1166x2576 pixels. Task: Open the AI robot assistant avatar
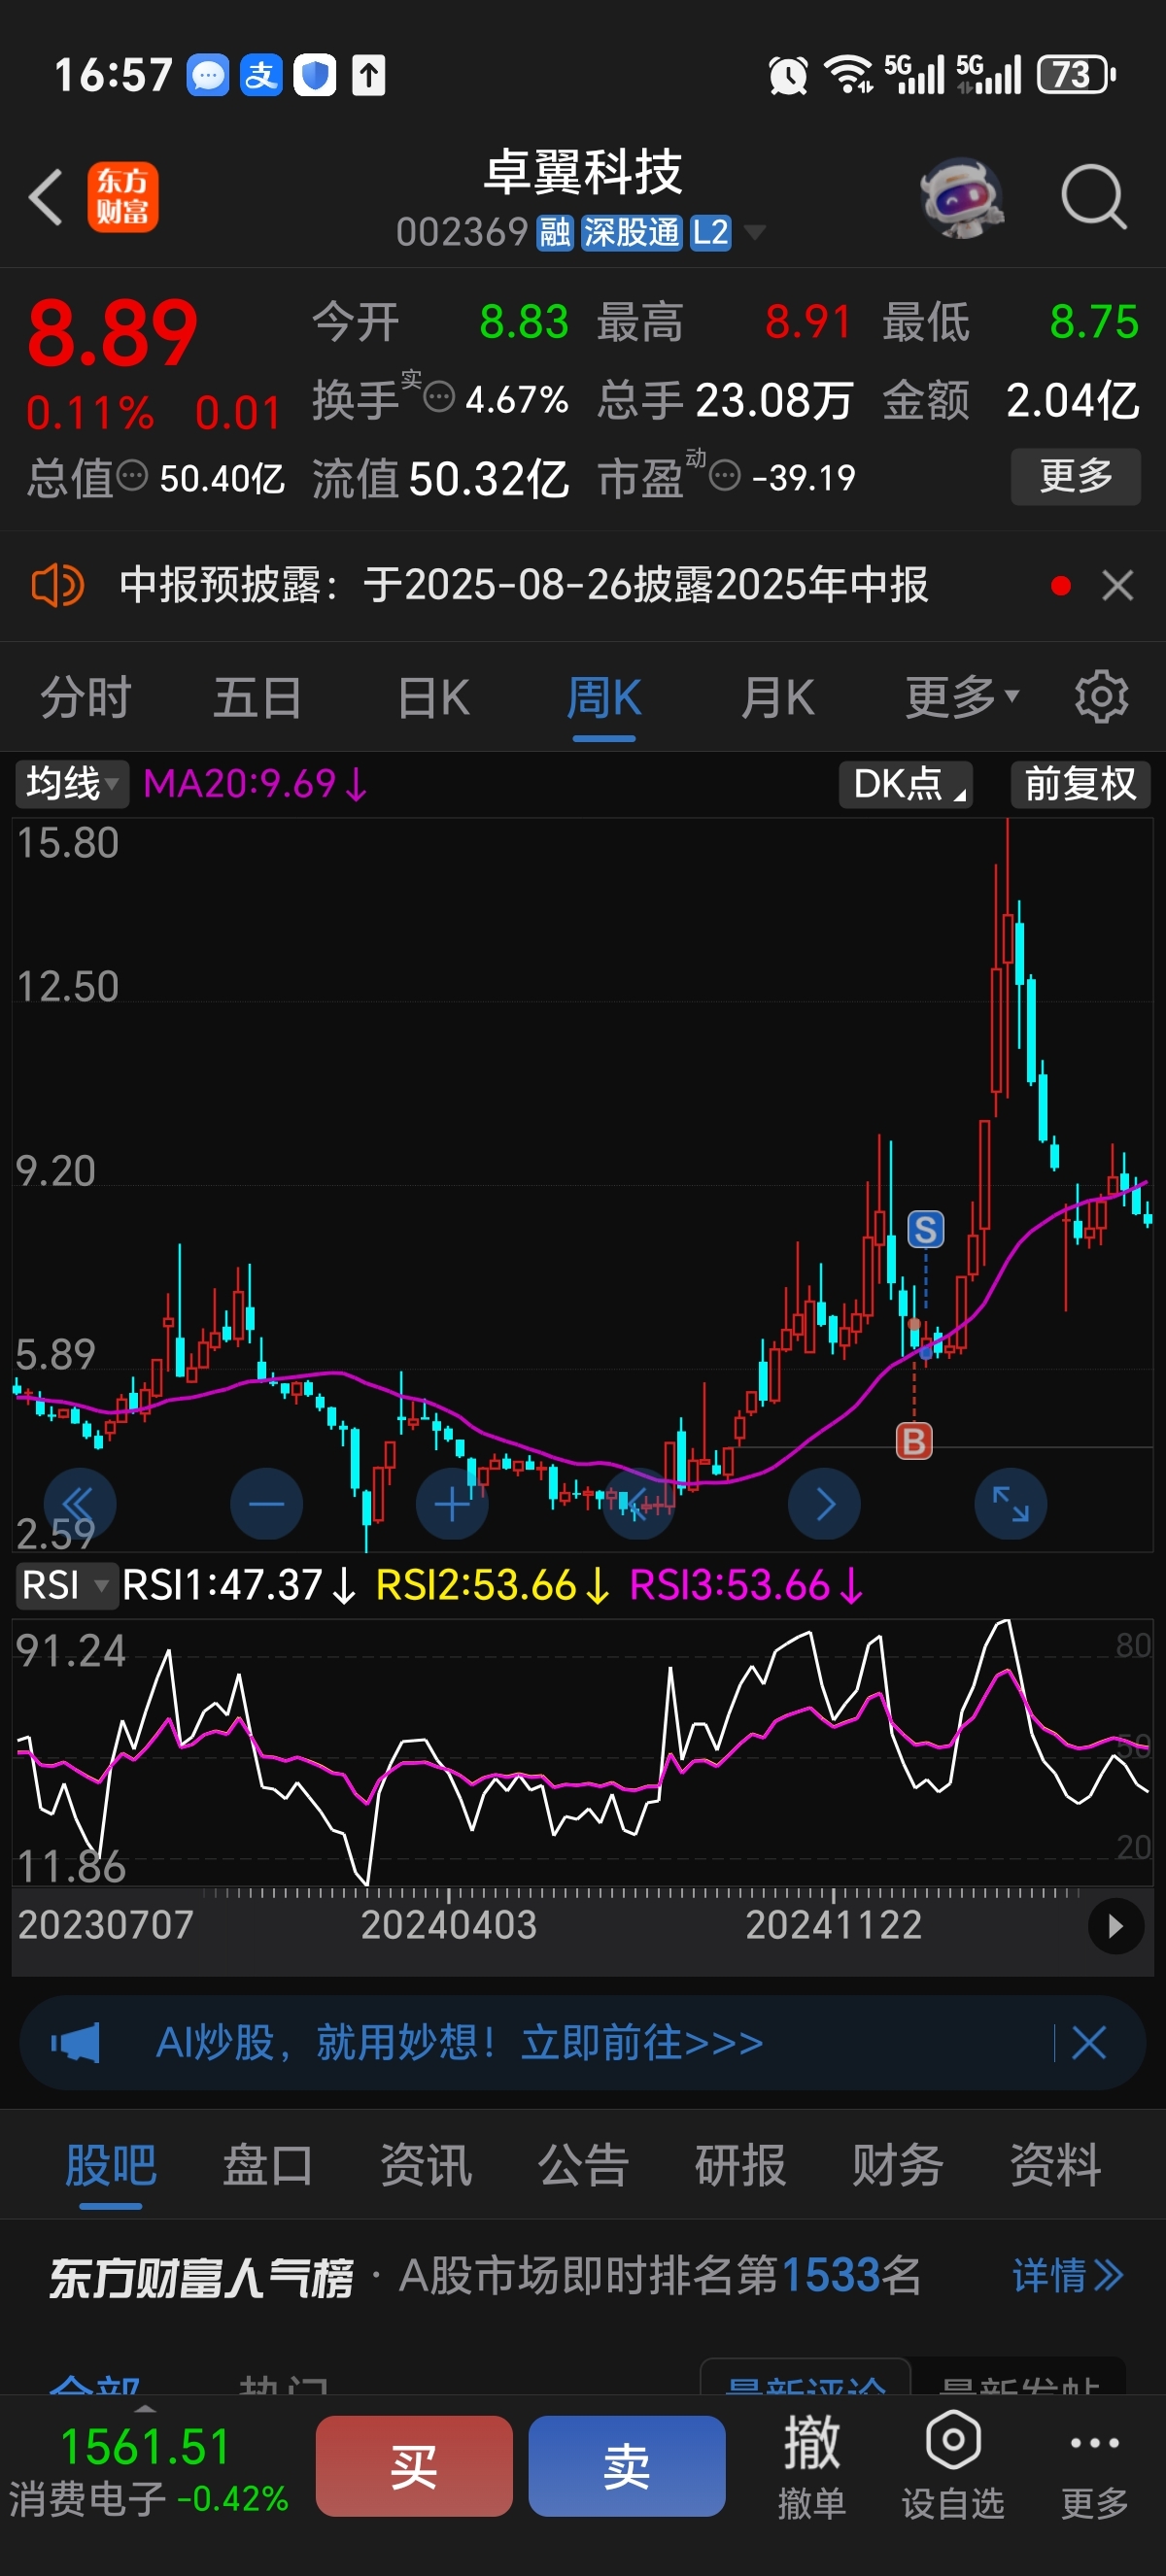point(961,197)
